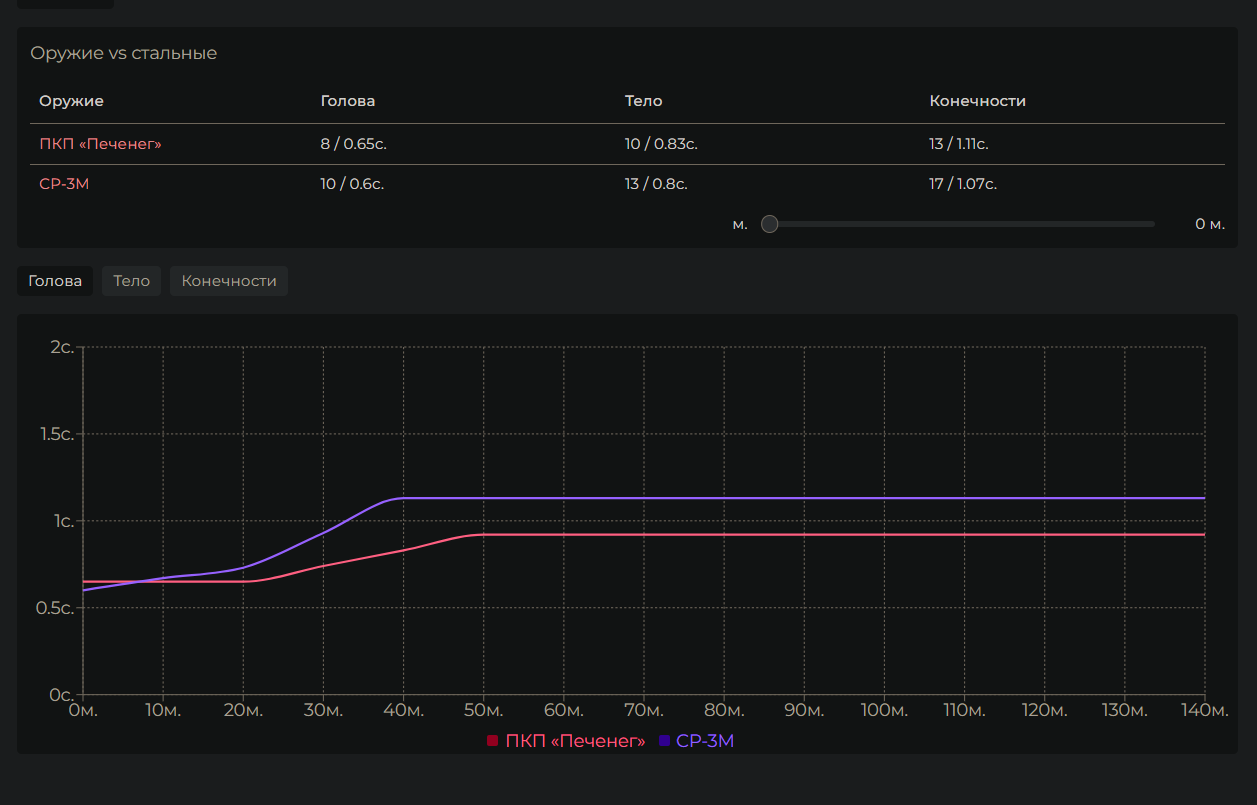The image size is (1257, 805).
Task: Click the "0 м." distance value
Action: tap(1209, 224)
